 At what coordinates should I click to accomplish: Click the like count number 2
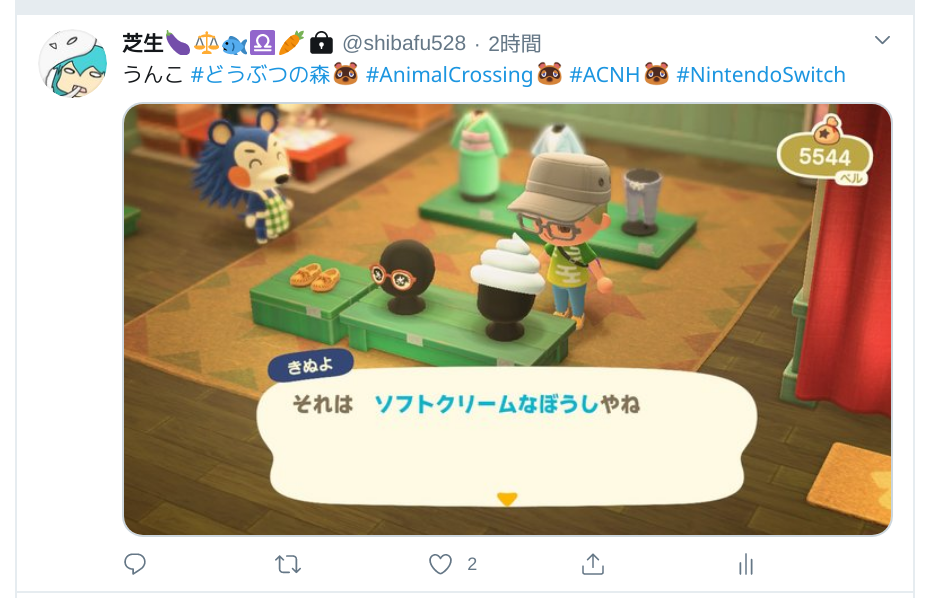tap(472, 564)
